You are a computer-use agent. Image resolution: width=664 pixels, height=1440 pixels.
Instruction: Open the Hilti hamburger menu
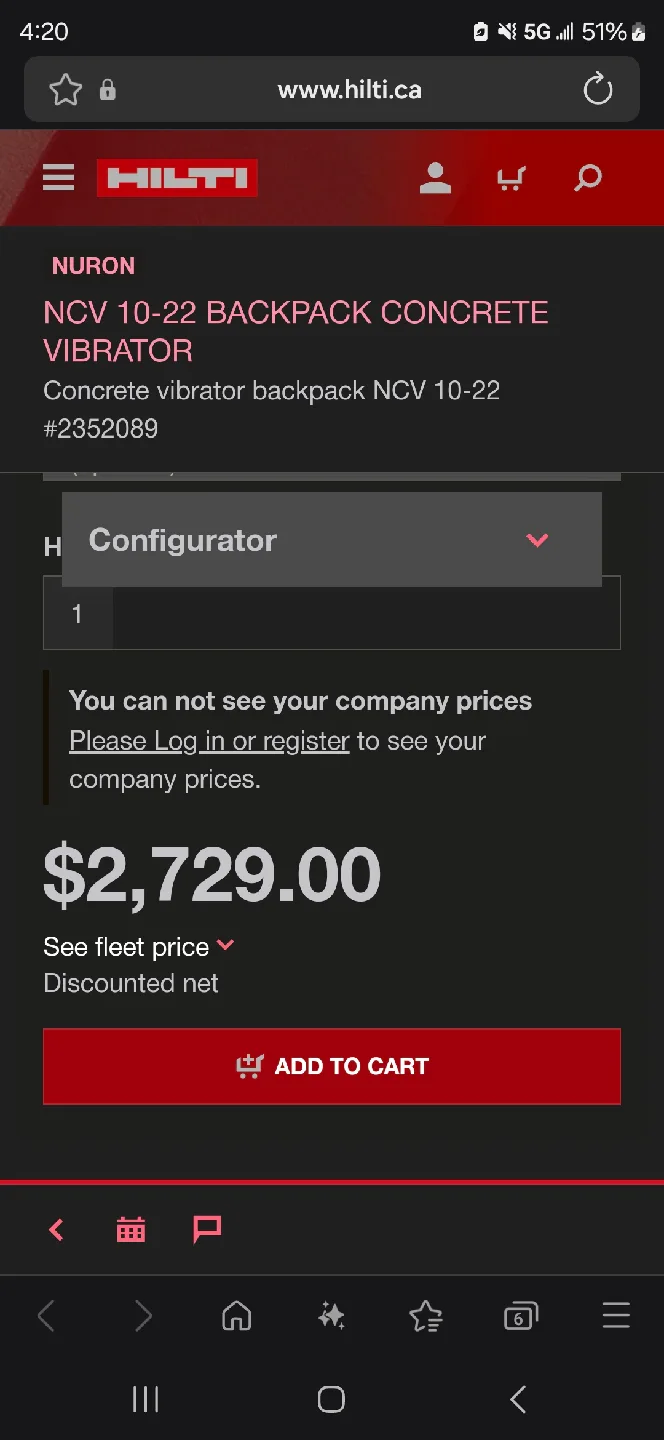click(59, 179)
